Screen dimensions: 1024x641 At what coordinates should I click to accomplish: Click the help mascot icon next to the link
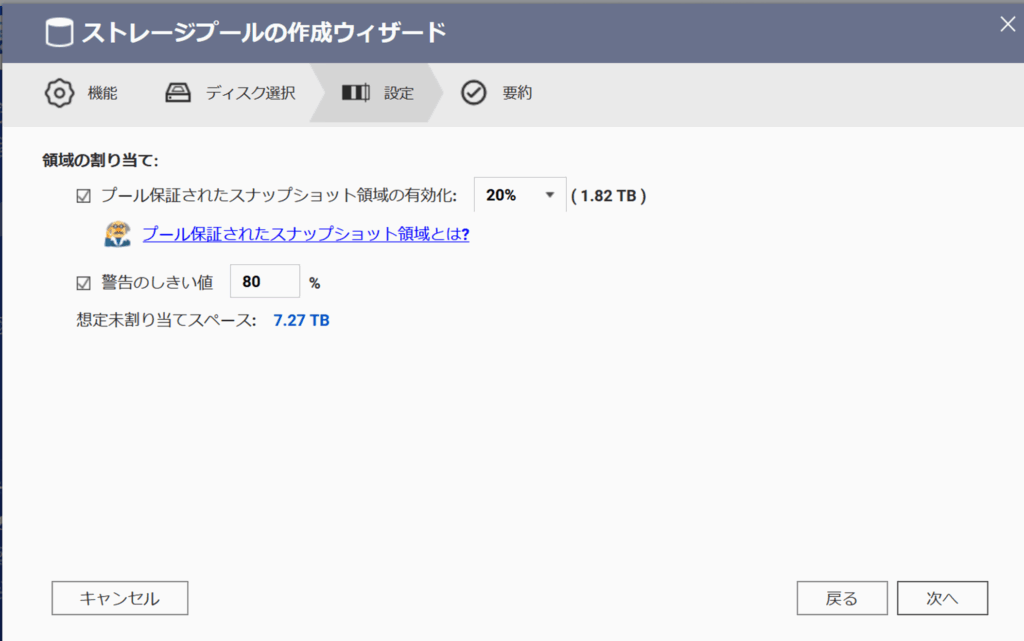118,234
